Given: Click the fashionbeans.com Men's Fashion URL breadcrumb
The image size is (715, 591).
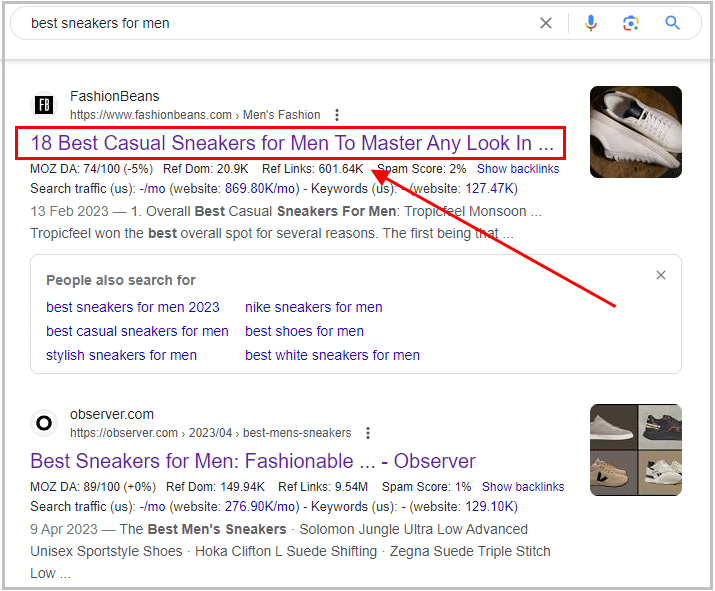Looking at the screenshot, I should click(195, 115).
